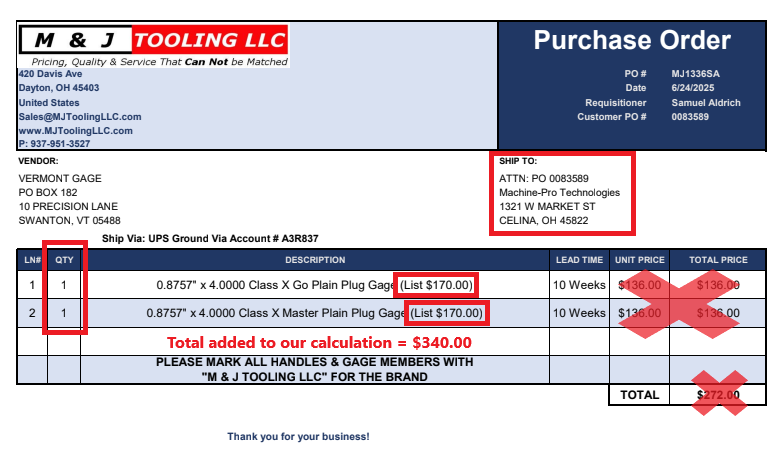Click the phone number 937-951-3527
This screenshot has height=454, width=784.
coord(58,144)
